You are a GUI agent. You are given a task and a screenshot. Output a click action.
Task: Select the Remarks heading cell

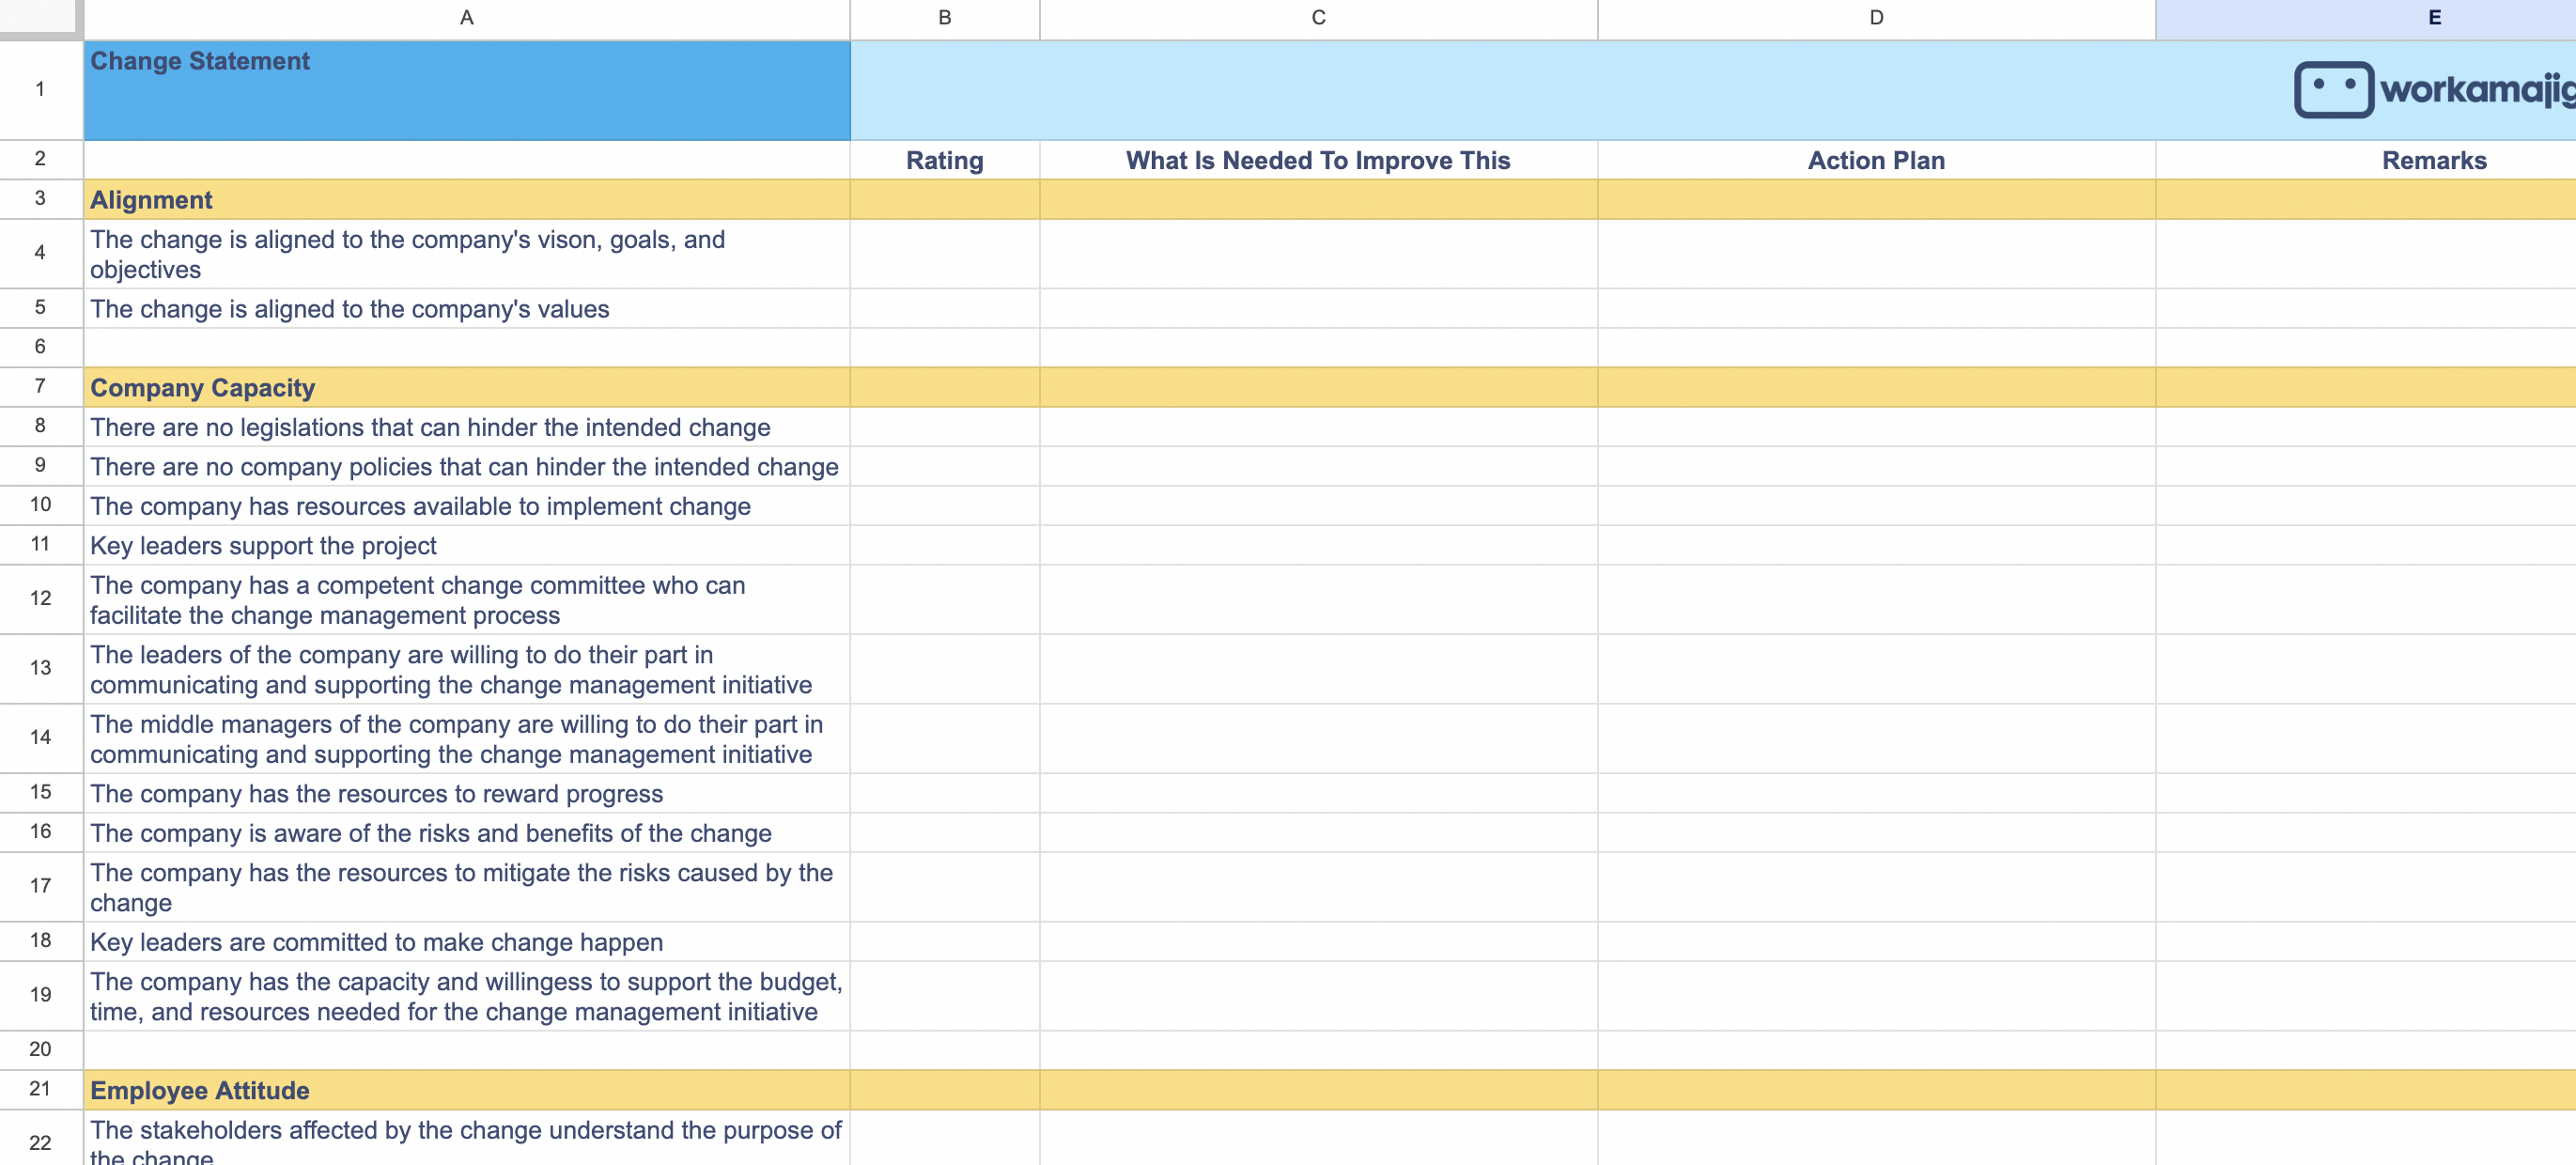(x=2366, y=160)
